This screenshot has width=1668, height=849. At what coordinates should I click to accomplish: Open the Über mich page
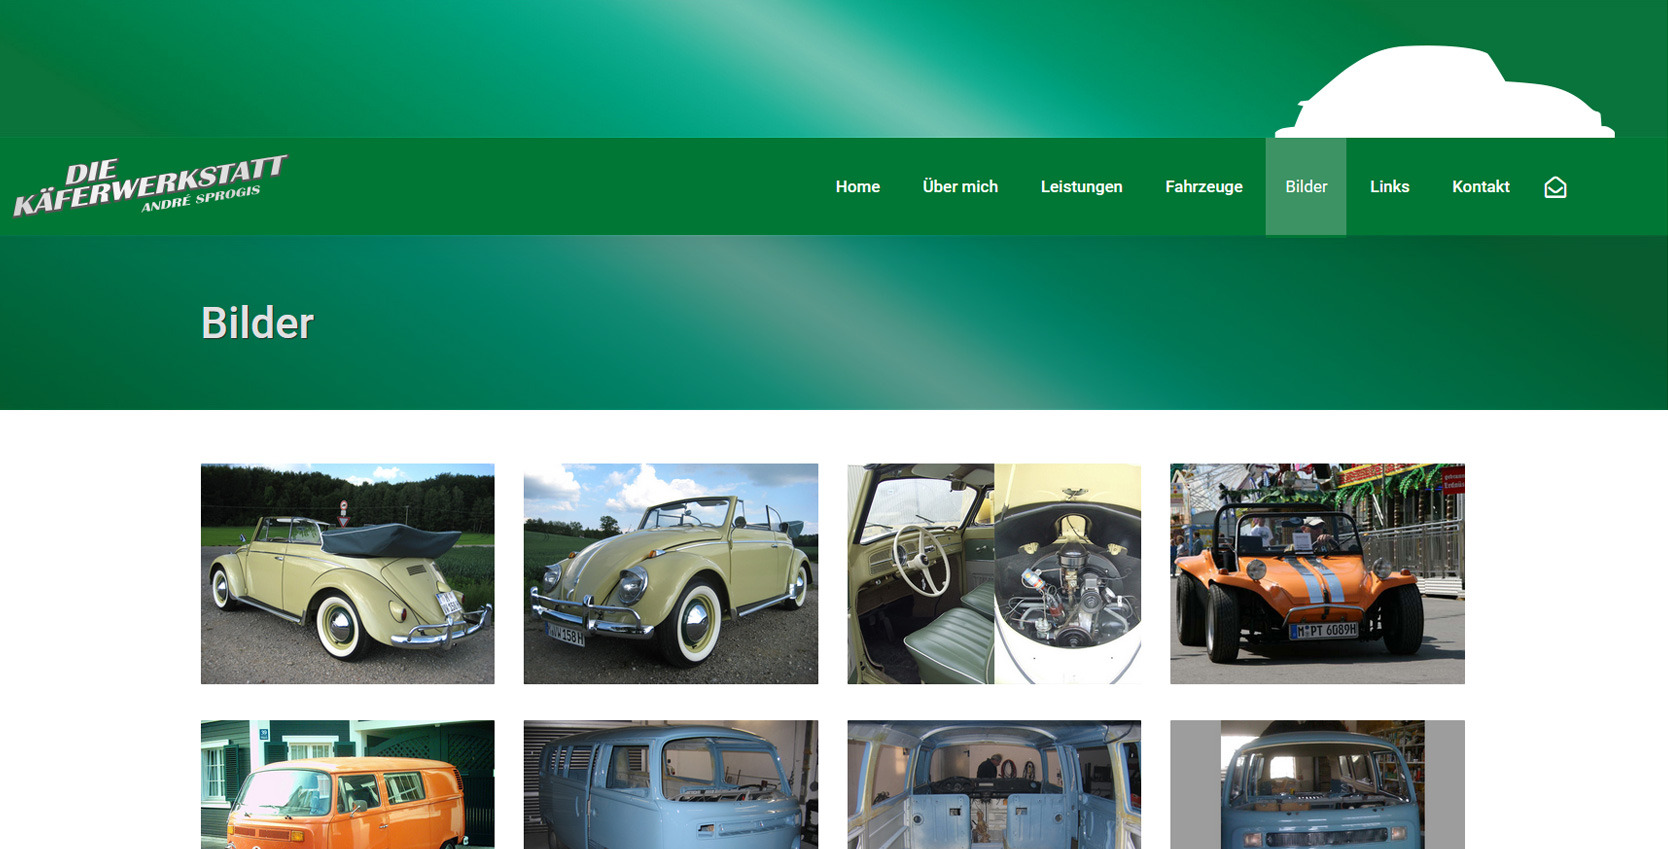(x=959, y=187)
